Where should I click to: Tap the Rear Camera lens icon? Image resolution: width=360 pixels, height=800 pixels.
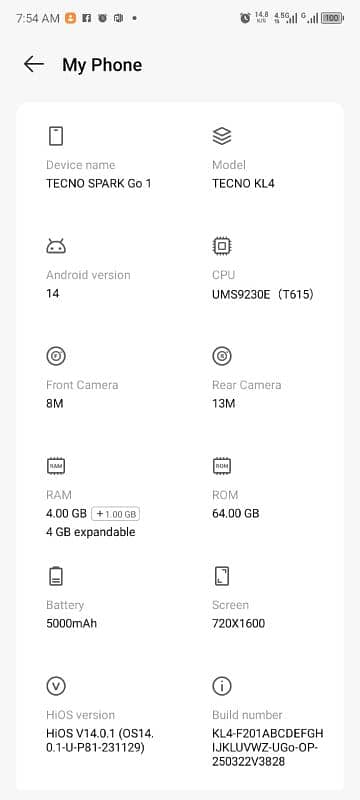(x=222, y=356)
